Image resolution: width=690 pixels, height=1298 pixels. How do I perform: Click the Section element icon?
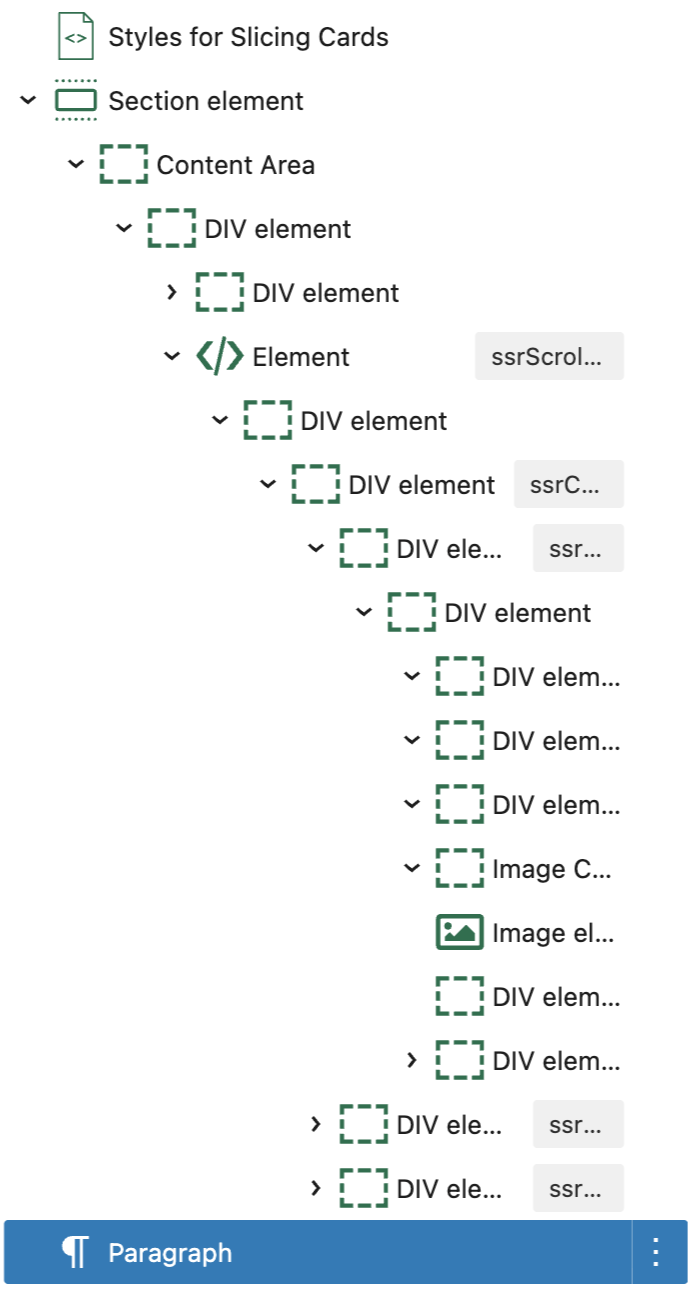(x=75, y=101)
